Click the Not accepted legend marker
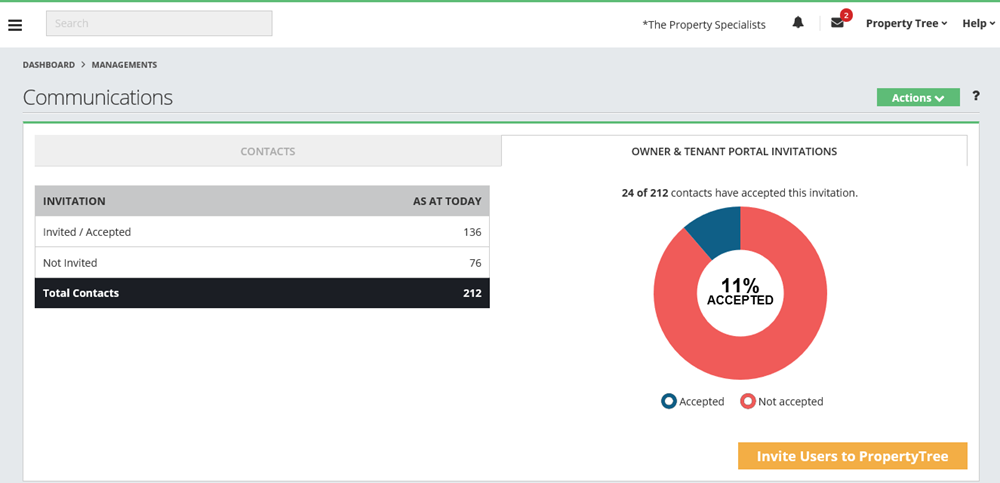 pyautogui.click(x=747, y=401)
